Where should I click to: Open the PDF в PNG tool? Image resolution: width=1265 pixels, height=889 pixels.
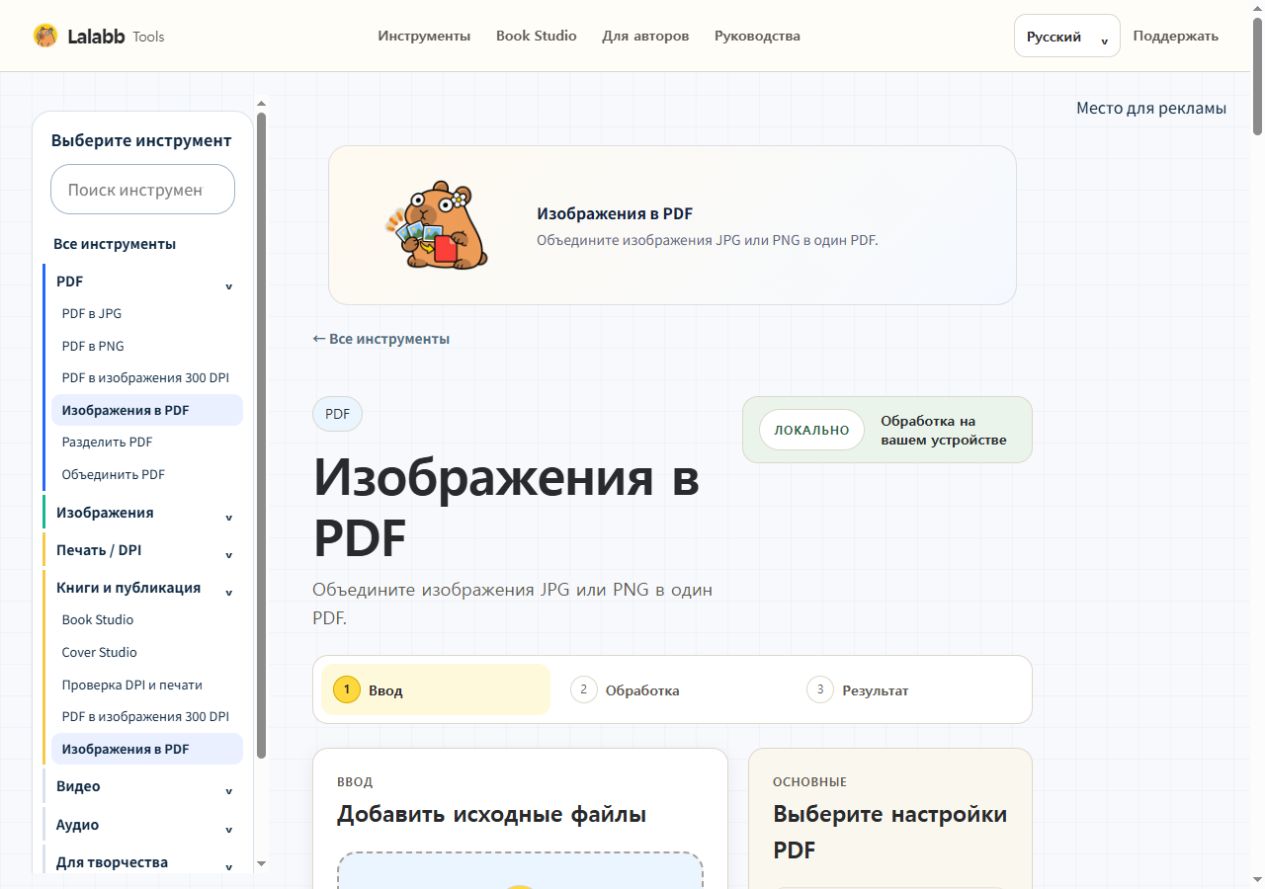(x=93, y=346)
